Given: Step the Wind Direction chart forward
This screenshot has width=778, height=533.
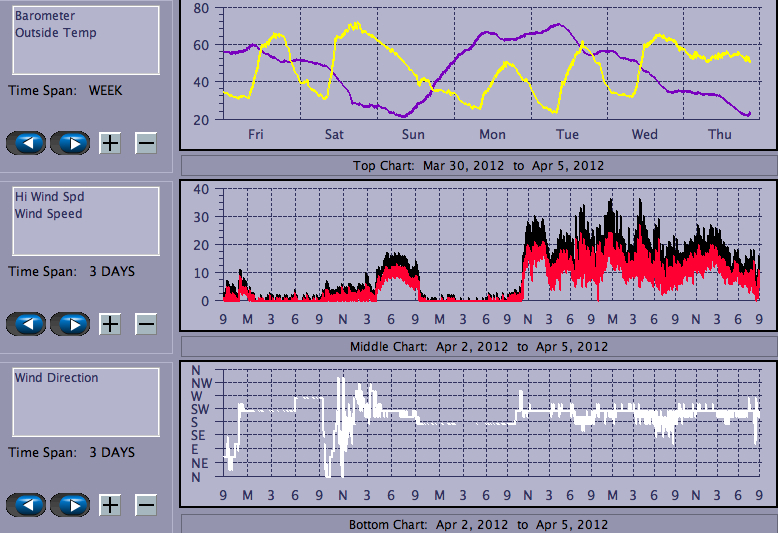Looking at the screenshot, I should click(70, 505).
